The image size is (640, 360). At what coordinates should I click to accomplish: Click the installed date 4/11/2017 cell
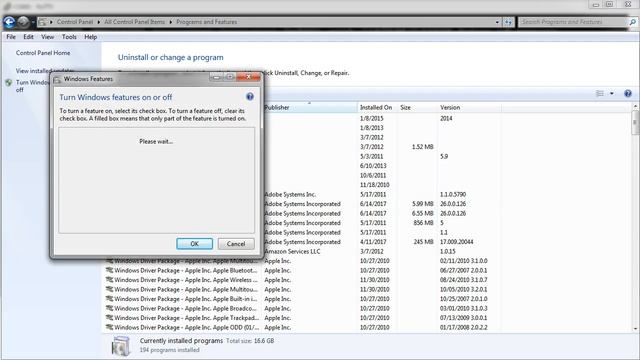[373, 242]
